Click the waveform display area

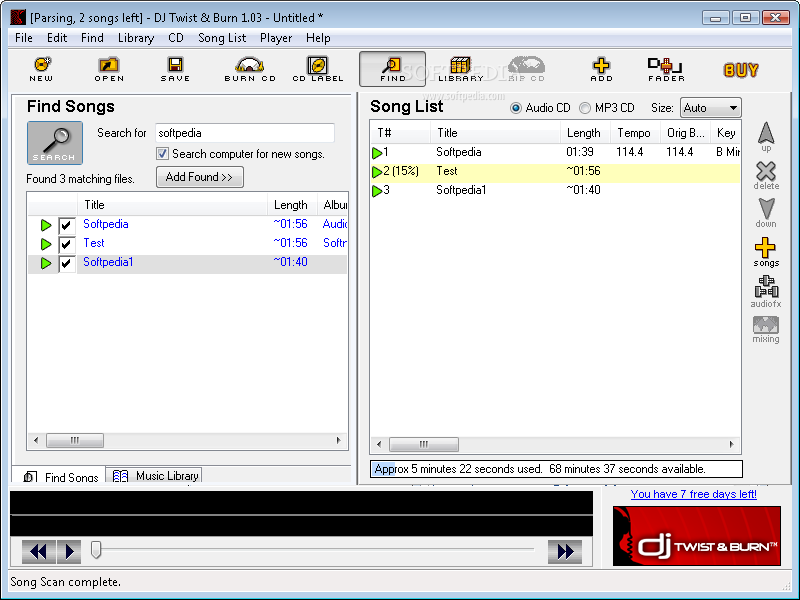tap(301, 513)
